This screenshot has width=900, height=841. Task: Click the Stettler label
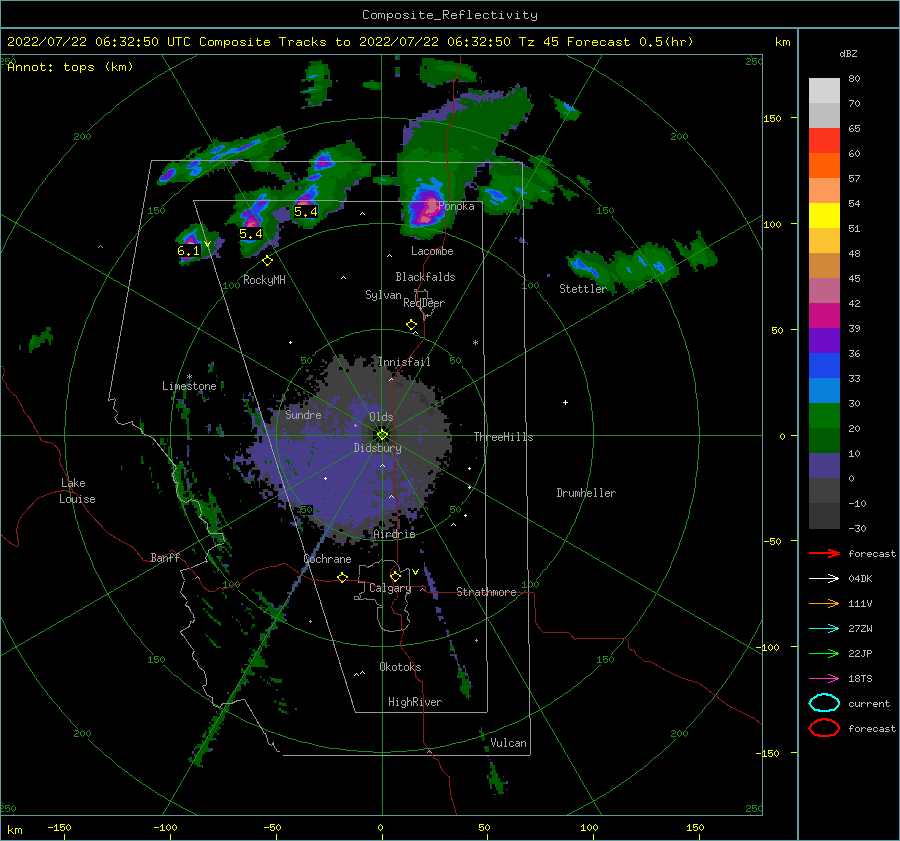point(583,289)
